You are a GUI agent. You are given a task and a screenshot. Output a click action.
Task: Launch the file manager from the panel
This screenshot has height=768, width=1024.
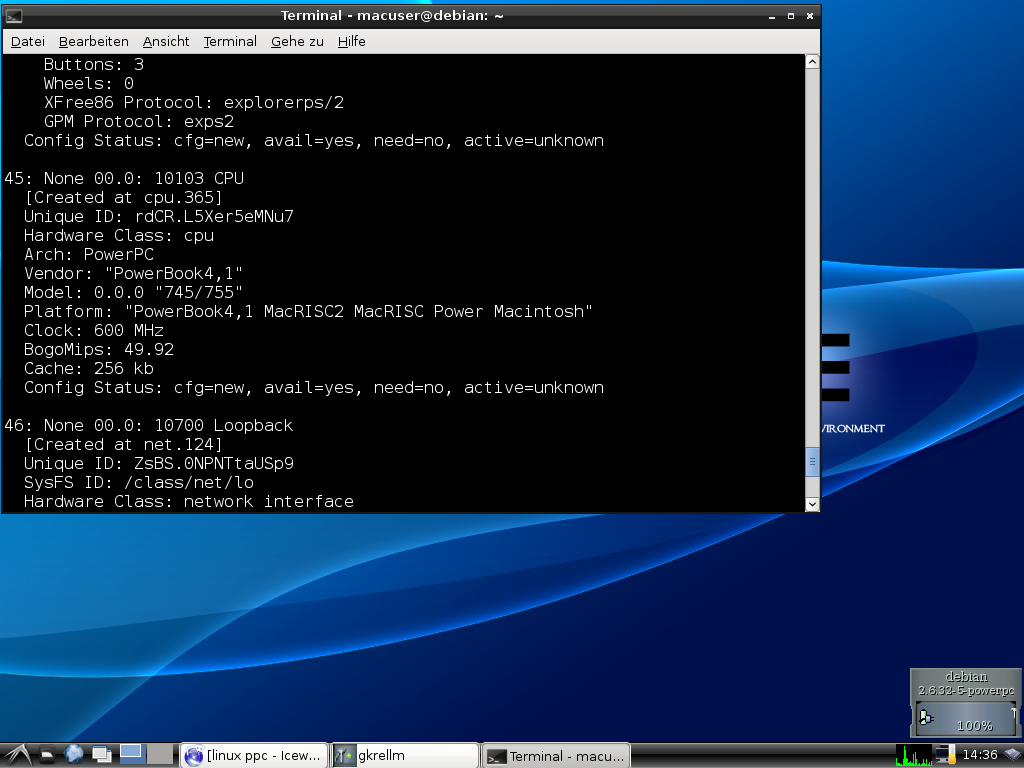tap(47, 755)
